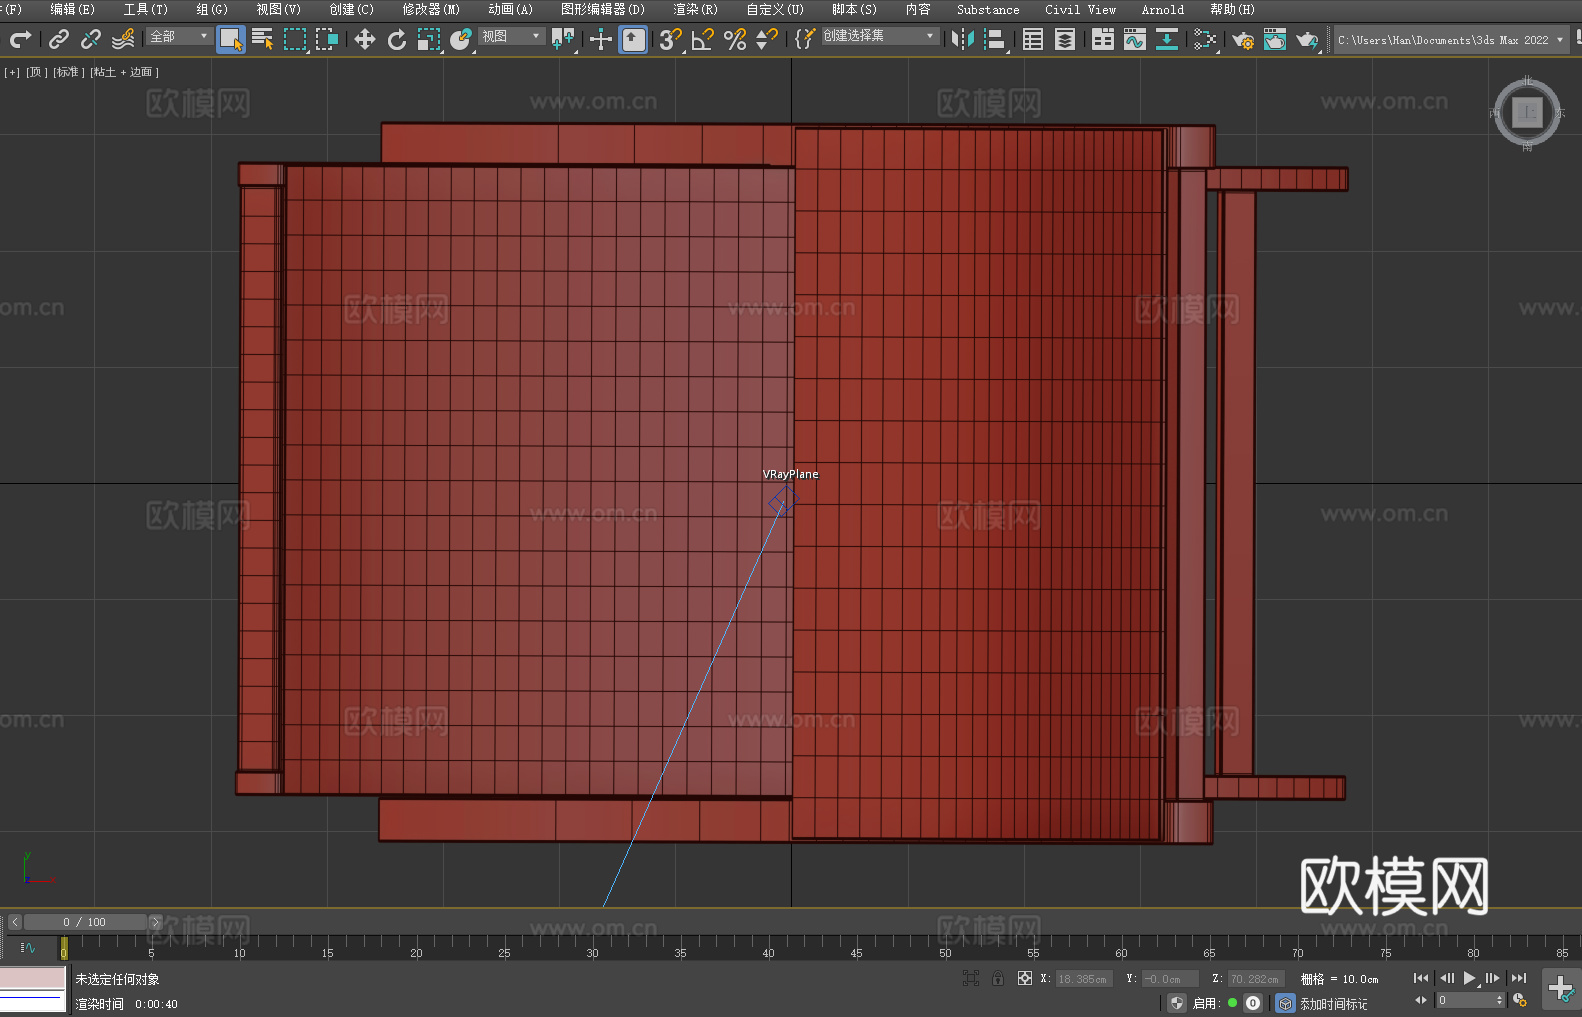The image size is (1582, 1017).
Task: Click frame 50 on the timeline track
Action: (x=945, y=946)
